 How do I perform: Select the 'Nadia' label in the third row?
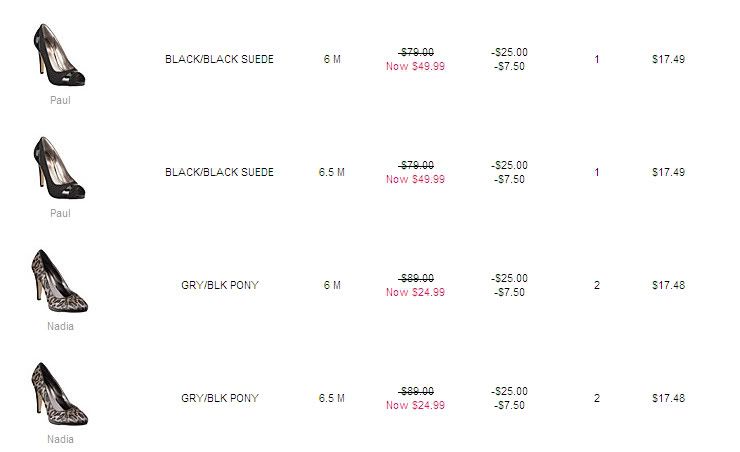tap(60, 326)
